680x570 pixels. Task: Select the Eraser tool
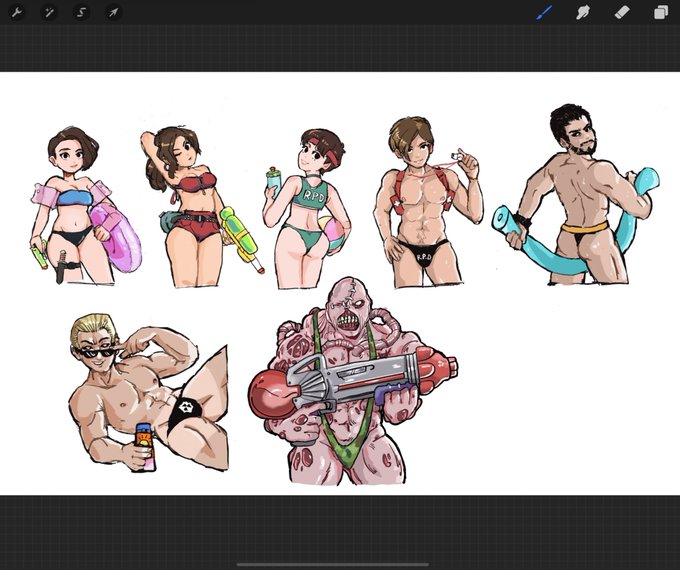click(x=622, y=12)
